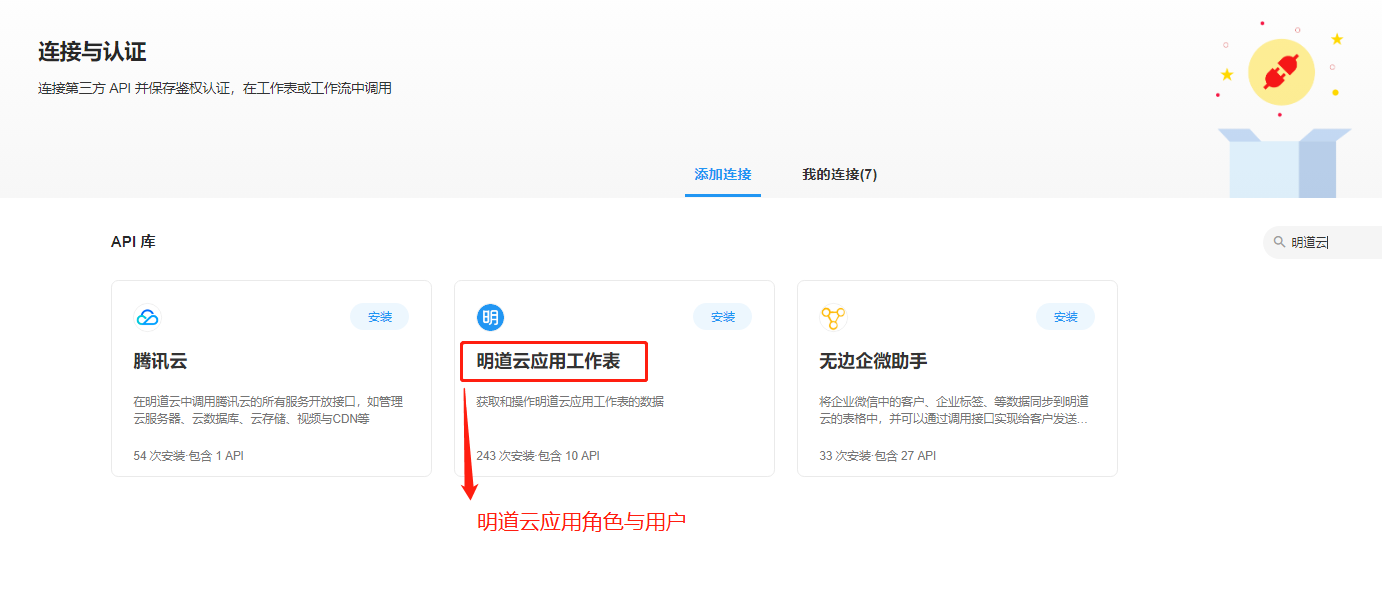
Task: Open the 腾讯云 card title
Action: [x=160, y=361]
